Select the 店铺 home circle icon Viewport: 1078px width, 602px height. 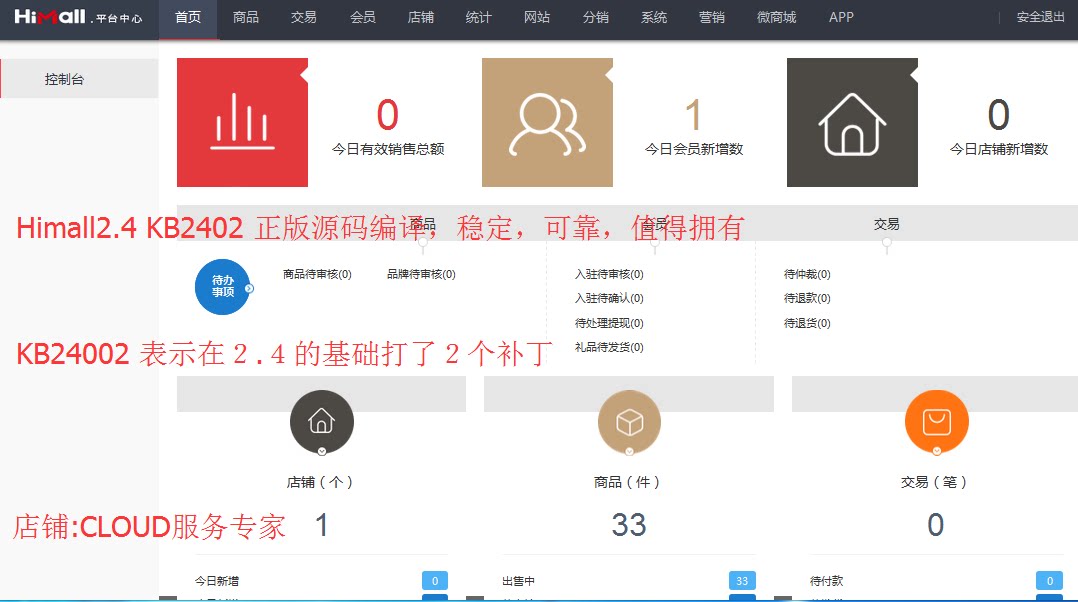(x=321, y=422)
